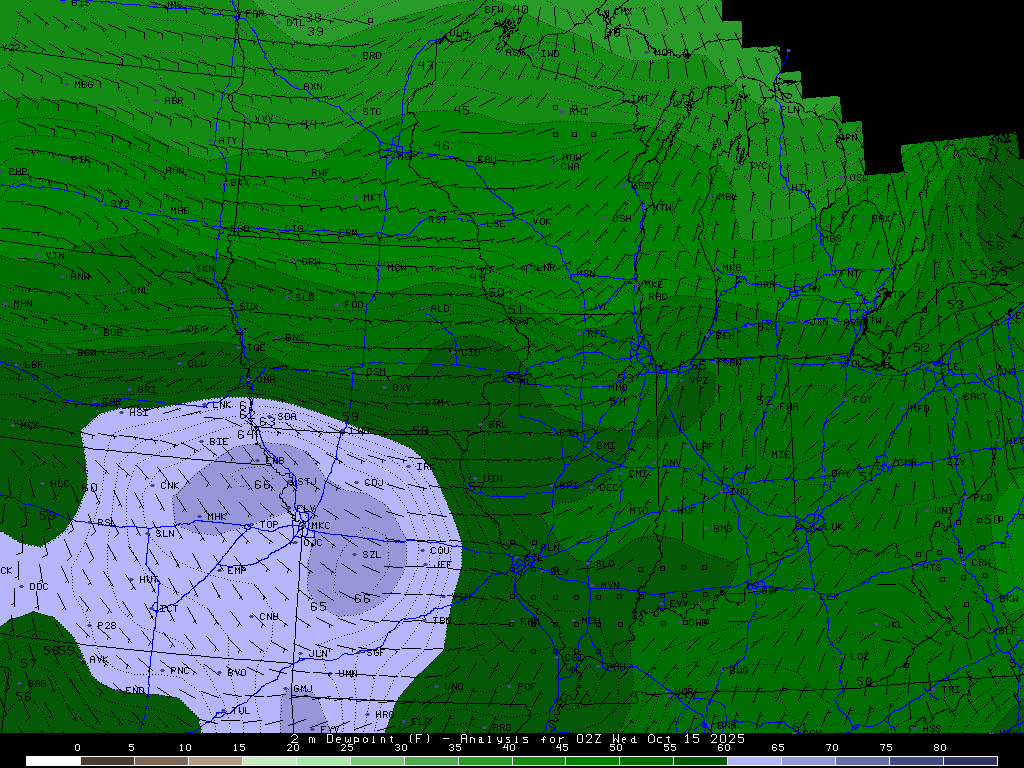Image resolution: width=1024 pixels, height=768 pixels.
Task: Click the PNC station label
Action: pyautogui.click(x=179, y=671)
